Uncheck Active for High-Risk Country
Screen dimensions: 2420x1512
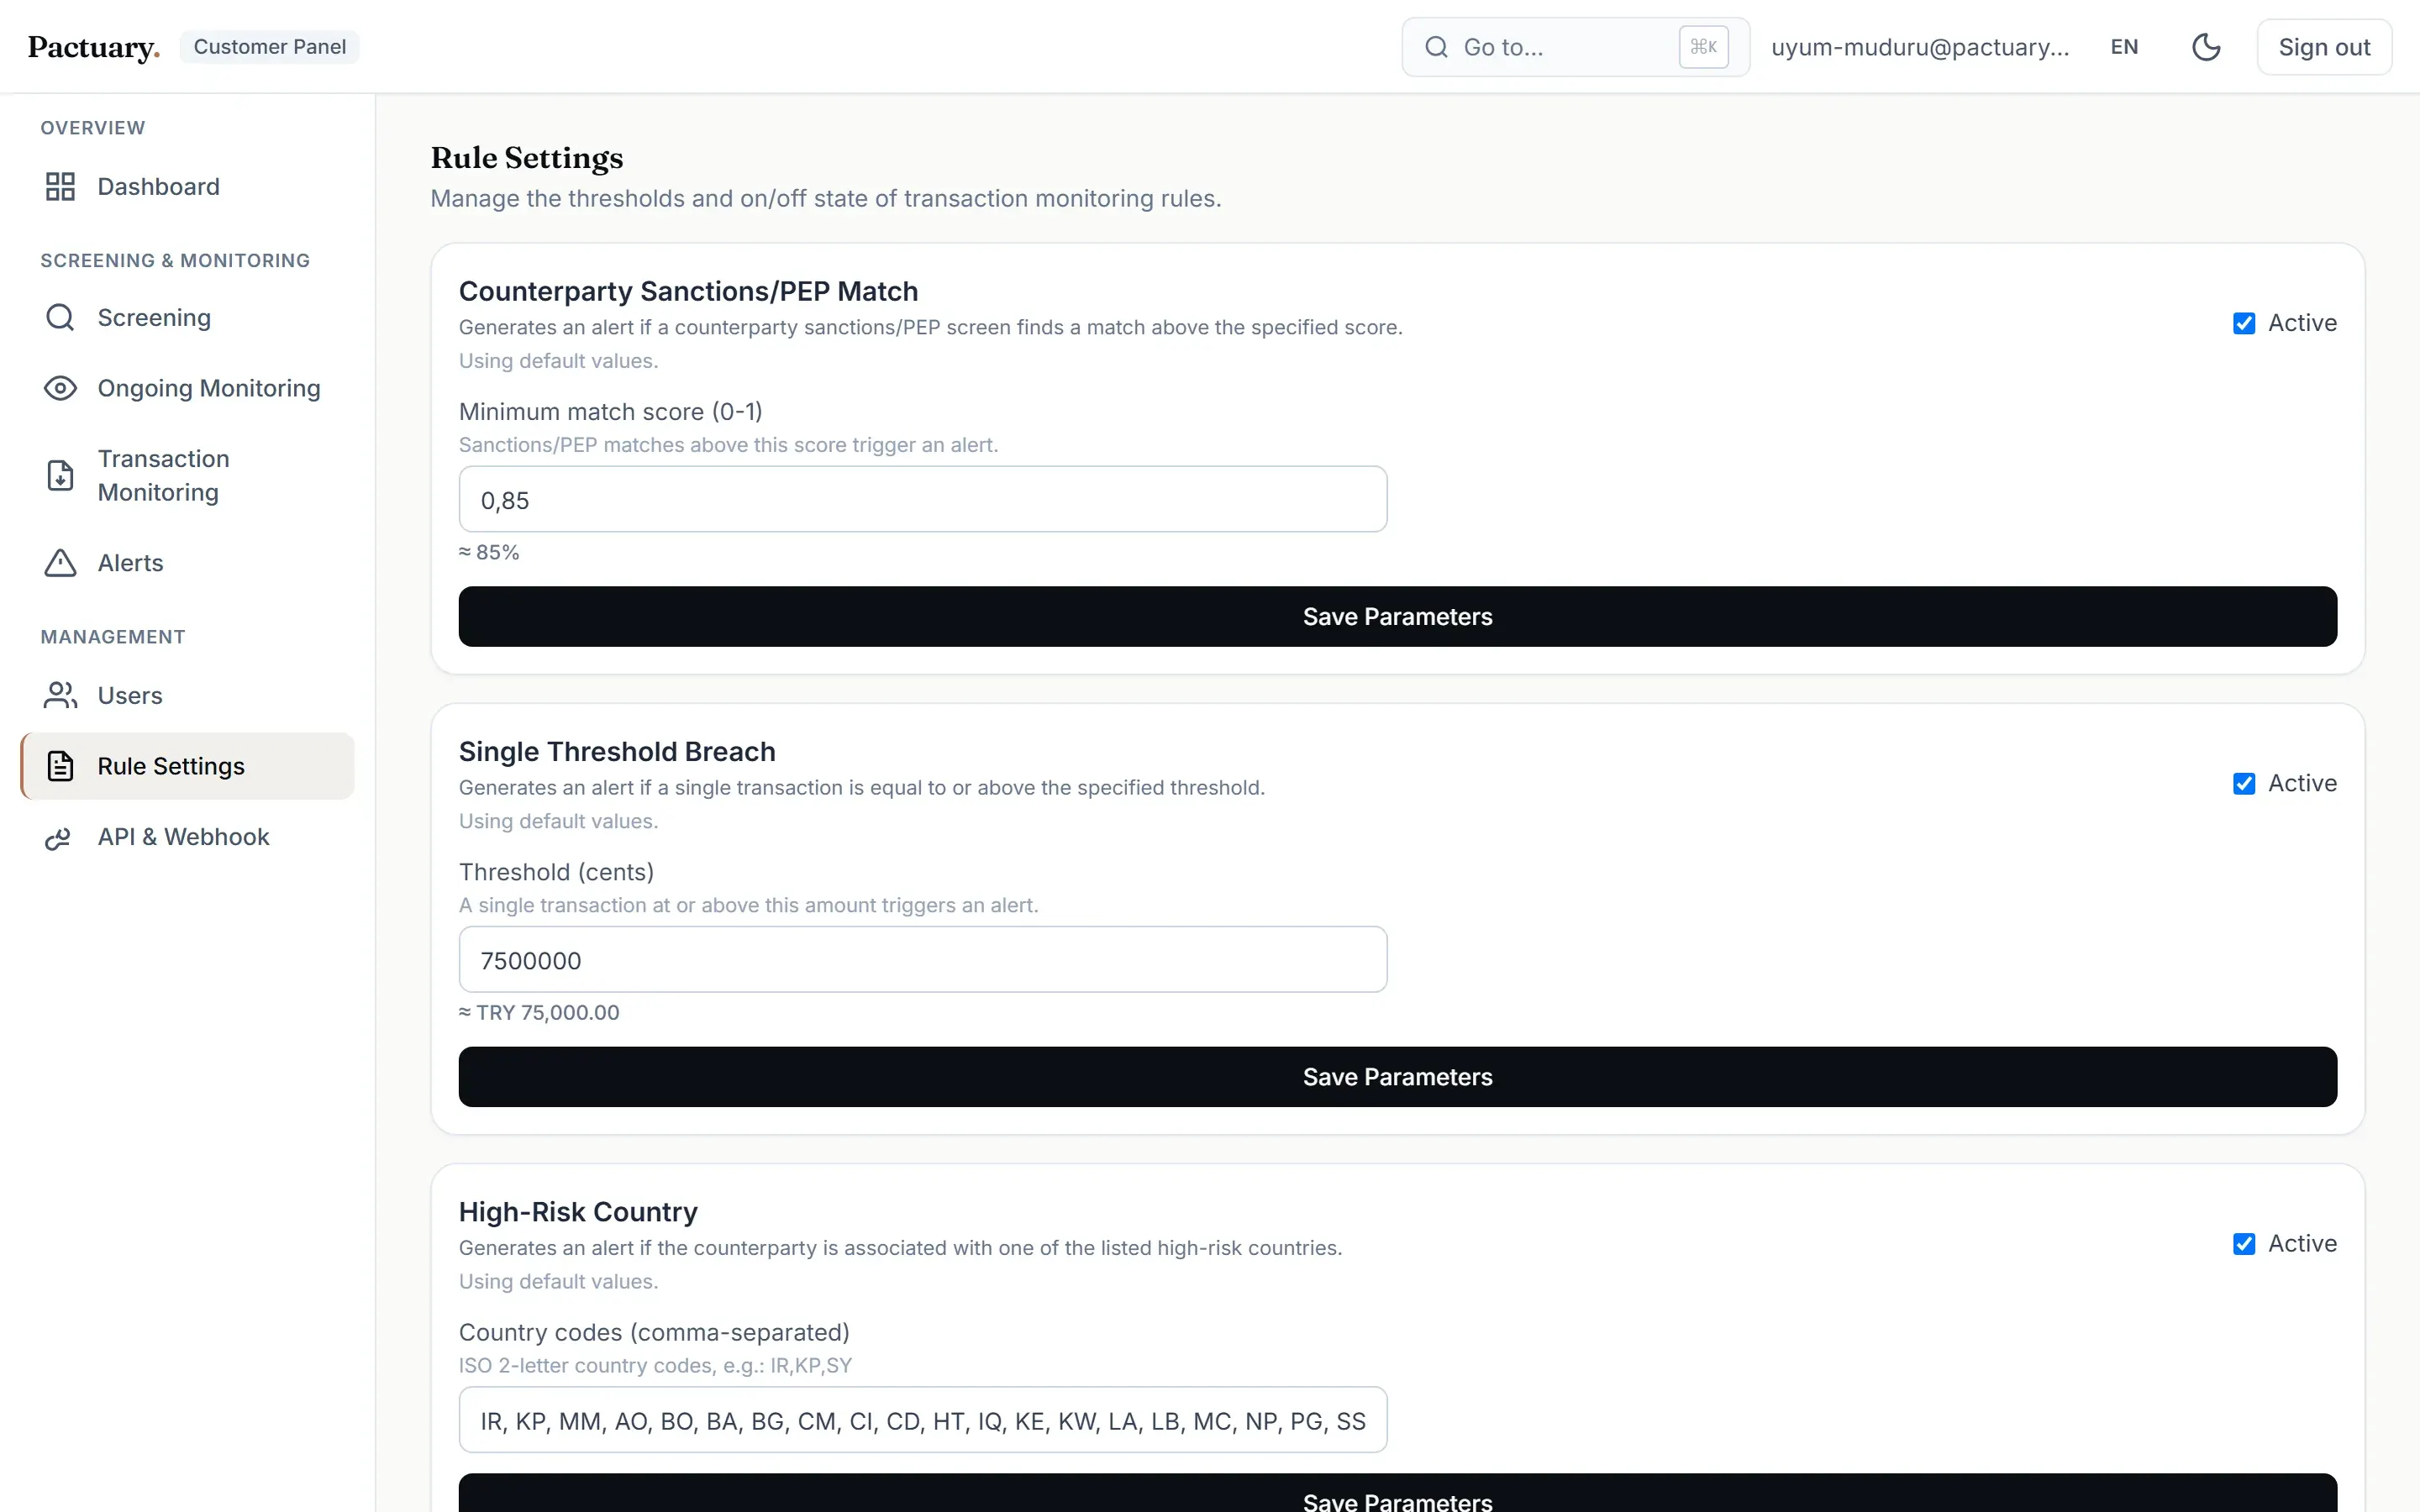[2244, 1243]
